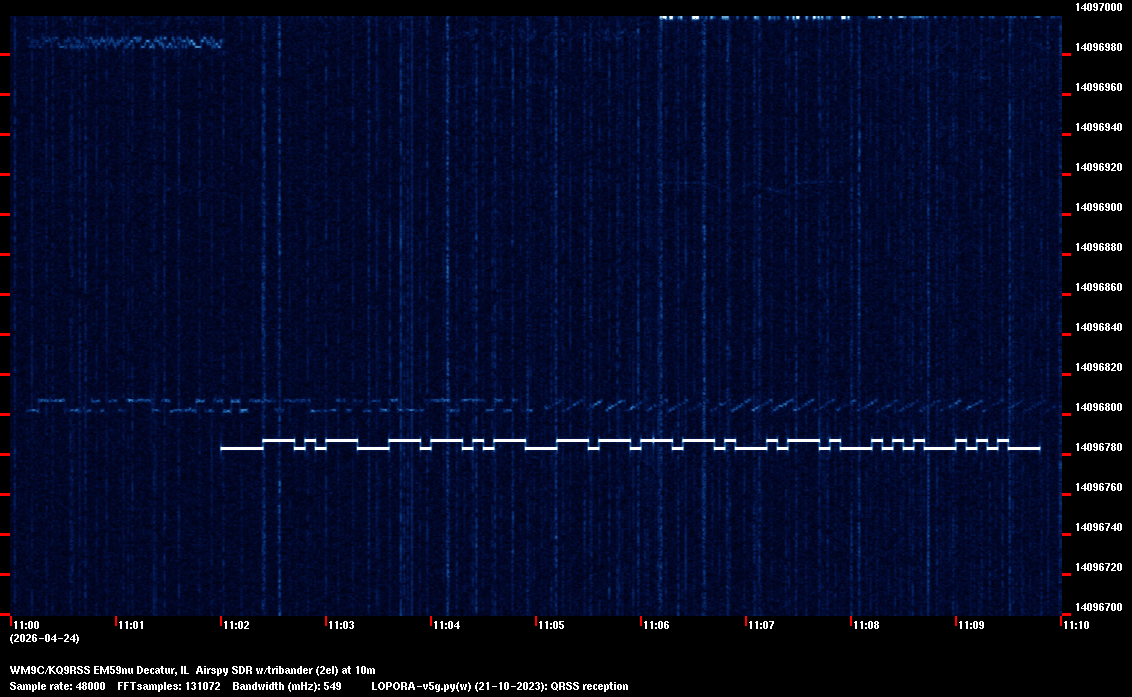
Task: Click the 14097000 frequency label
Action: click(x=1098, y=7)
